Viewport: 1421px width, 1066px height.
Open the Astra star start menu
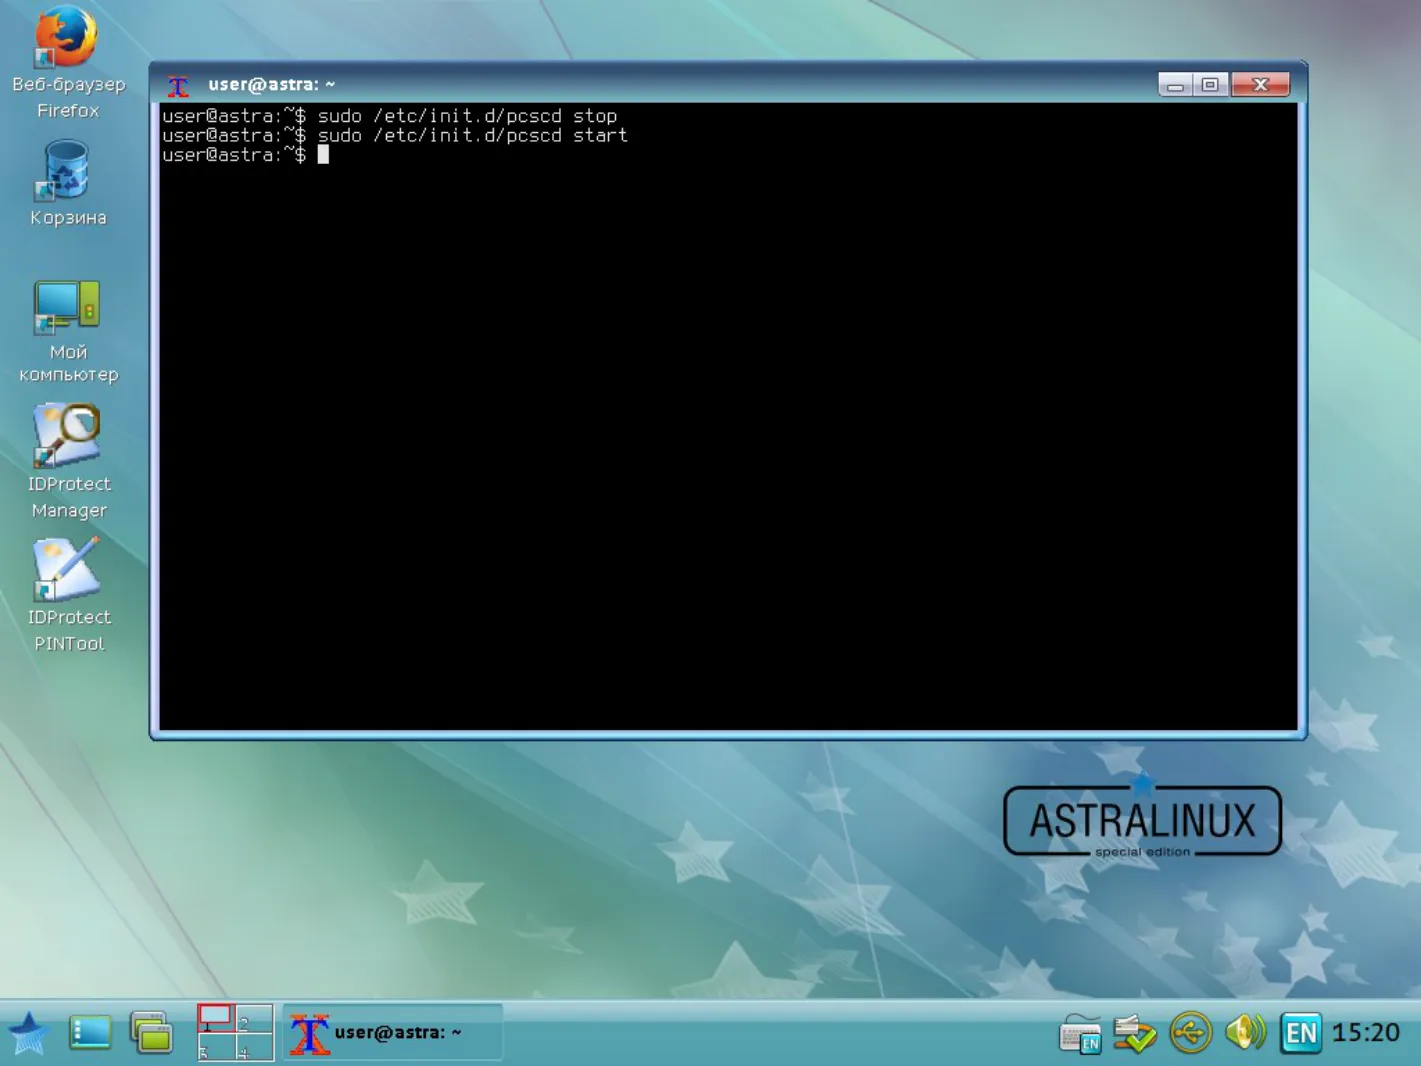click(x=28, y=1033)
